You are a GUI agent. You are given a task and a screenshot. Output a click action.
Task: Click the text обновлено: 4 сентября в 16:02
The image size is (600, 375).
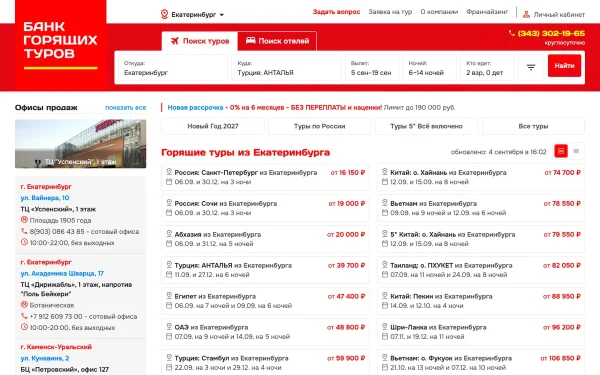point(498,152)
